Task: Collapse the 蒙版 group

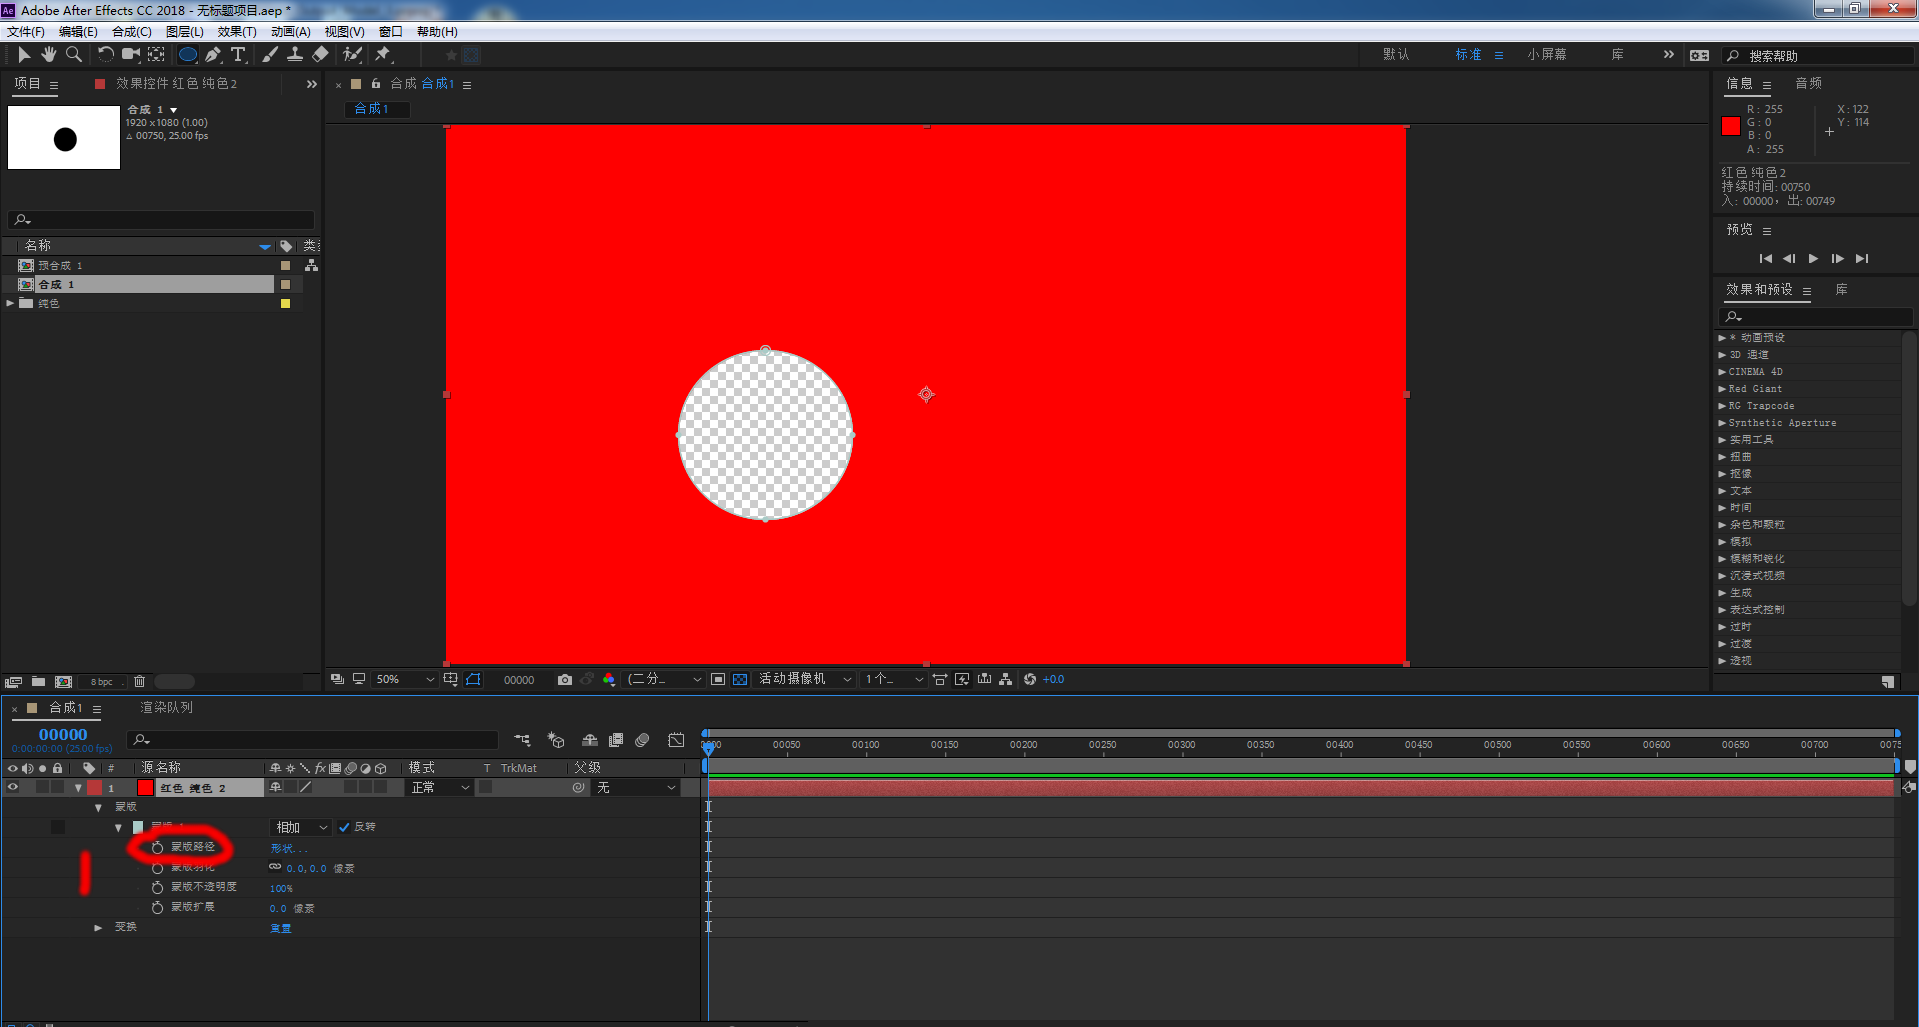Action: (x=98, y=808)
